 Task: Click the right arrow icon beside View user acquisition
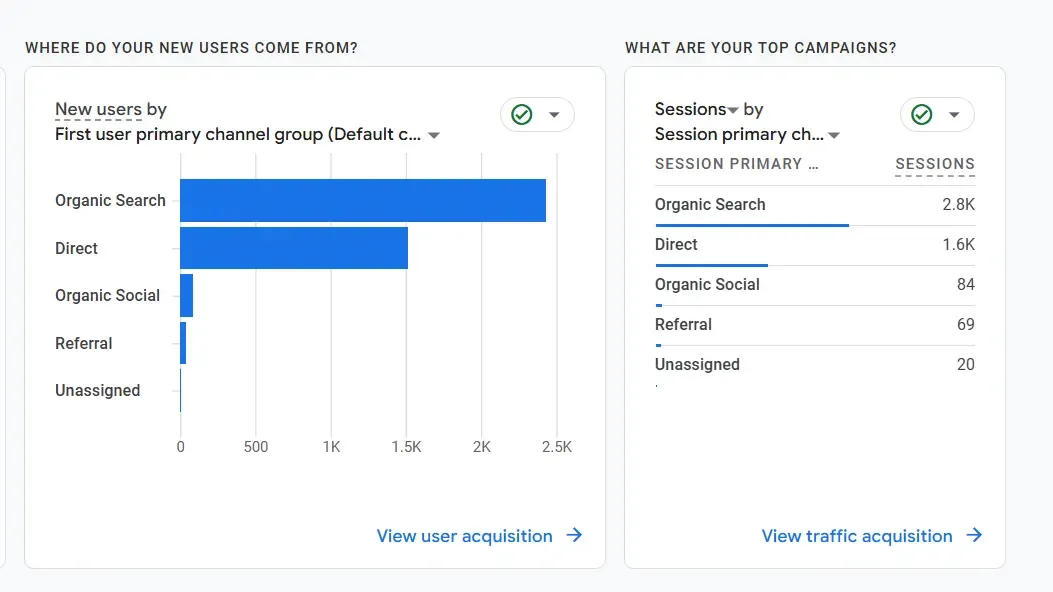coord(573,536)
